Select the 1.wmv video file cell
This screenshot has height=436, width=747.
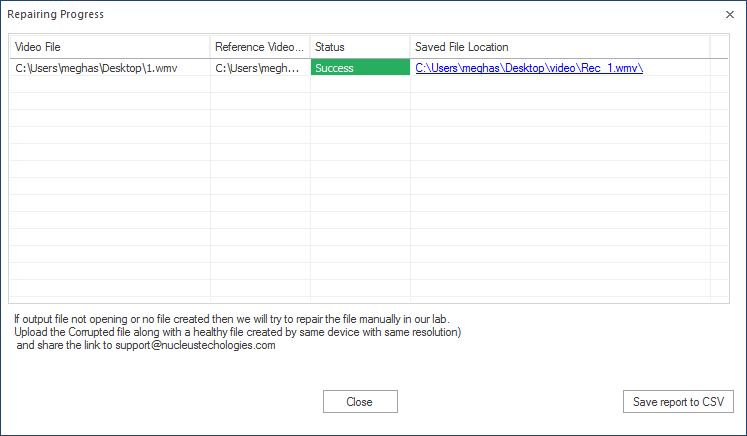[x=110, y=68]
